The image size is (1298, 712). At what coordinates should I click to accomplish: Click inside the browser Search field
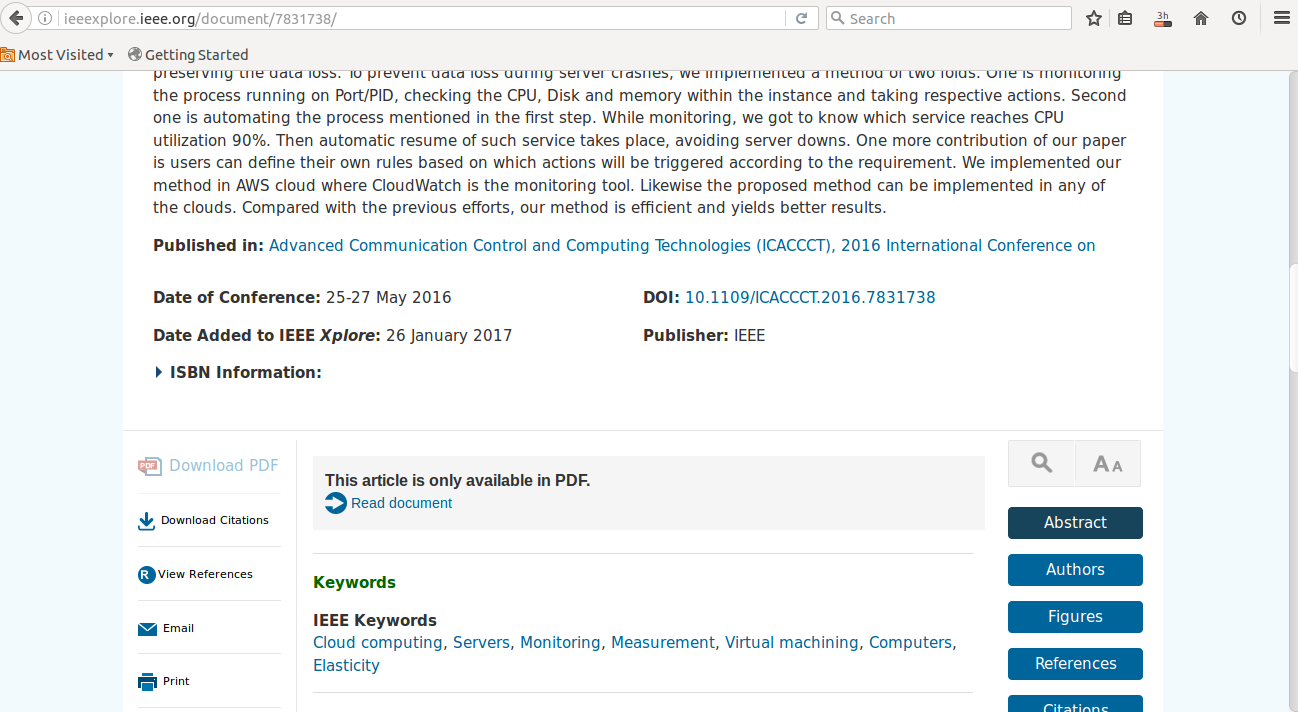[x=948, y=17]
